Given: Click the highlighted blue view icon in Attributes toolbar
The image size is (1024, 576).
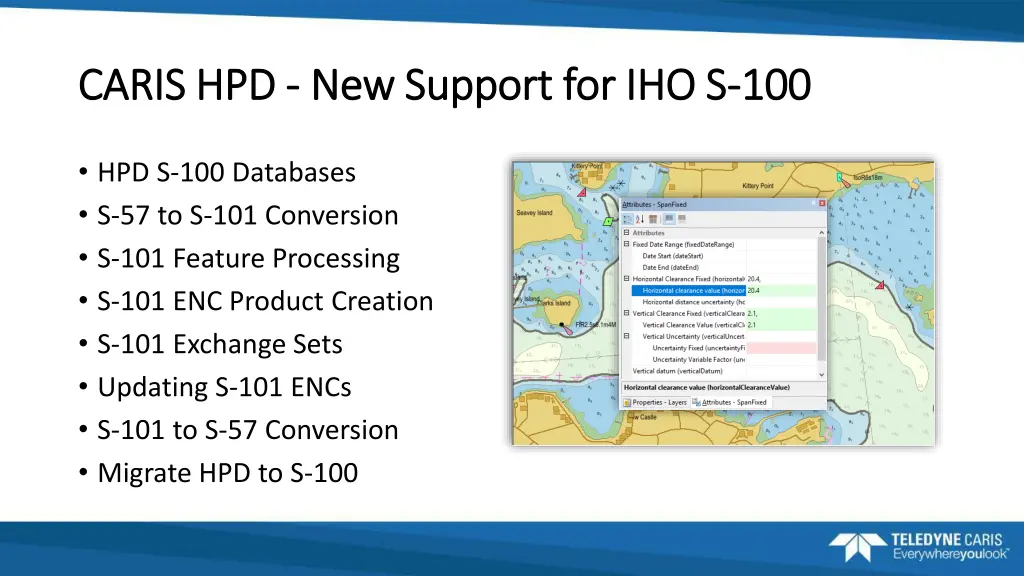Looking at the screenshot, I should coord(669,219).
